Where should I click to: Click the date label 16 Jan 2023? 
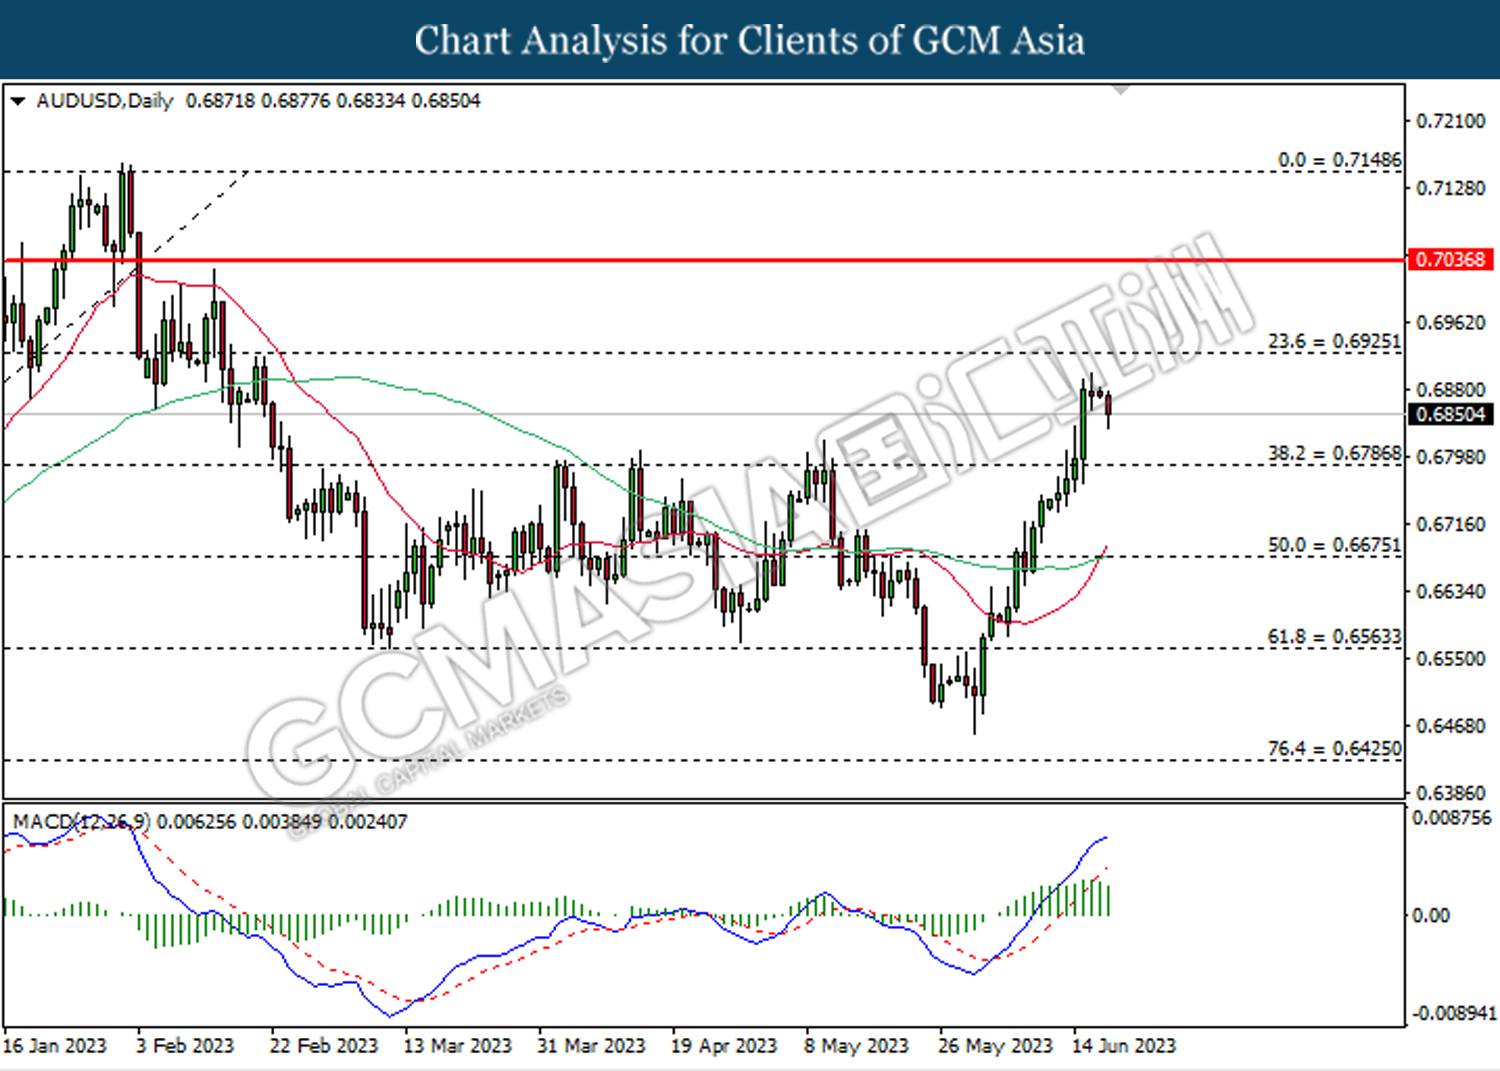[55, 1045]
